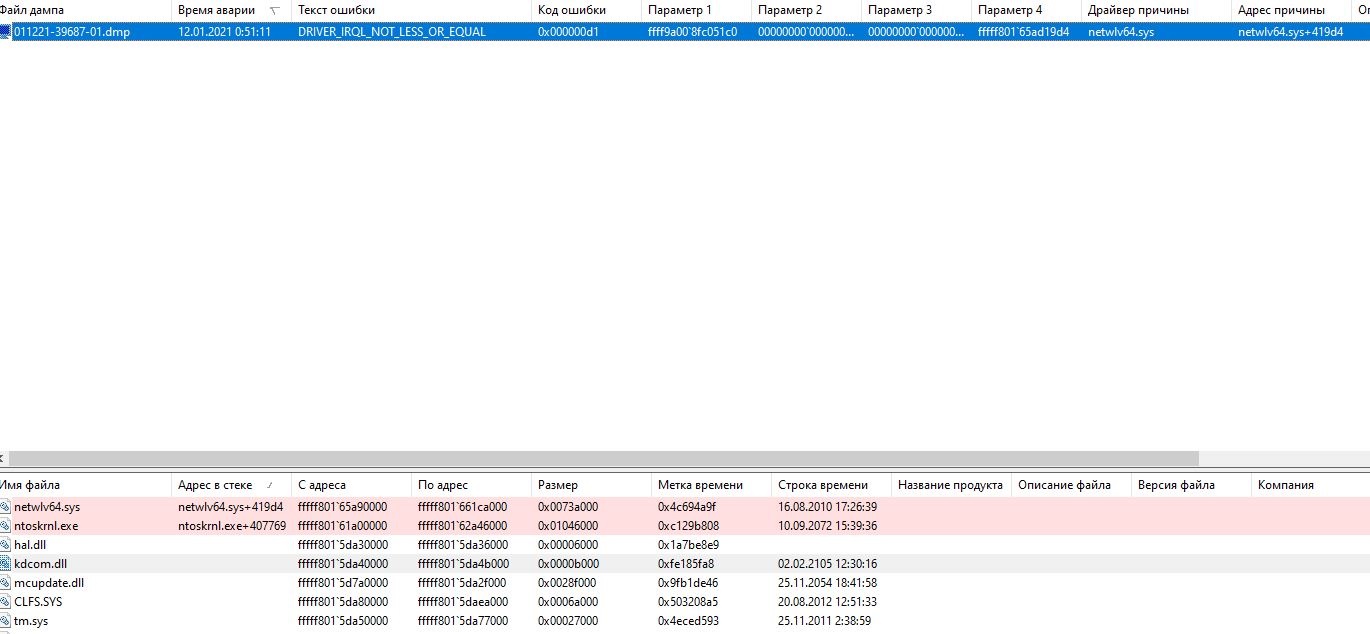Sort by 'Версия файла' column header
The width and height of the screenshot is (1370, 634).
click(1192, 485)
